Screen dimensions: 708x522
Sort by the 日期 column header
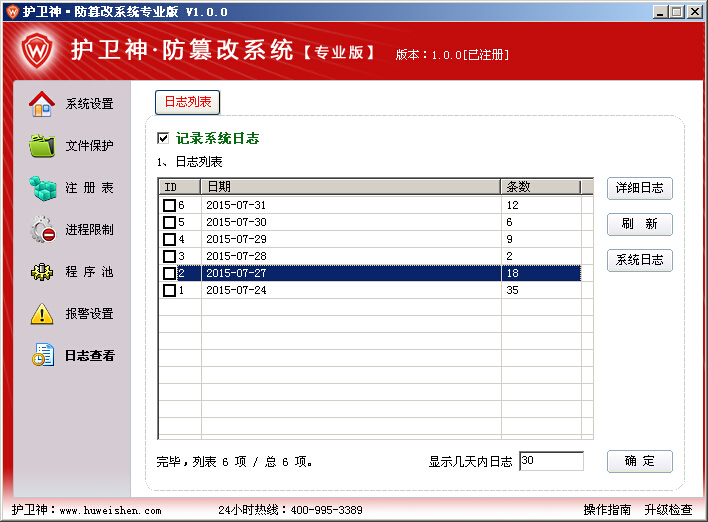350,186
